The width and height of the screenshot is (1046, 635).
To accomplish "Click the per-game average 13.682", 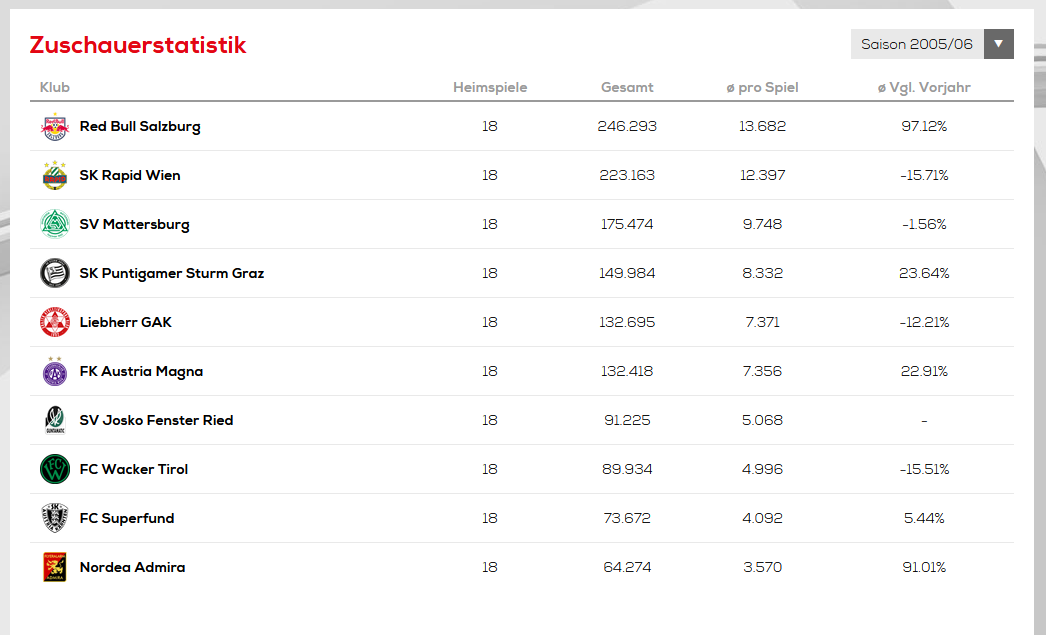I will [x=762, y=126].
